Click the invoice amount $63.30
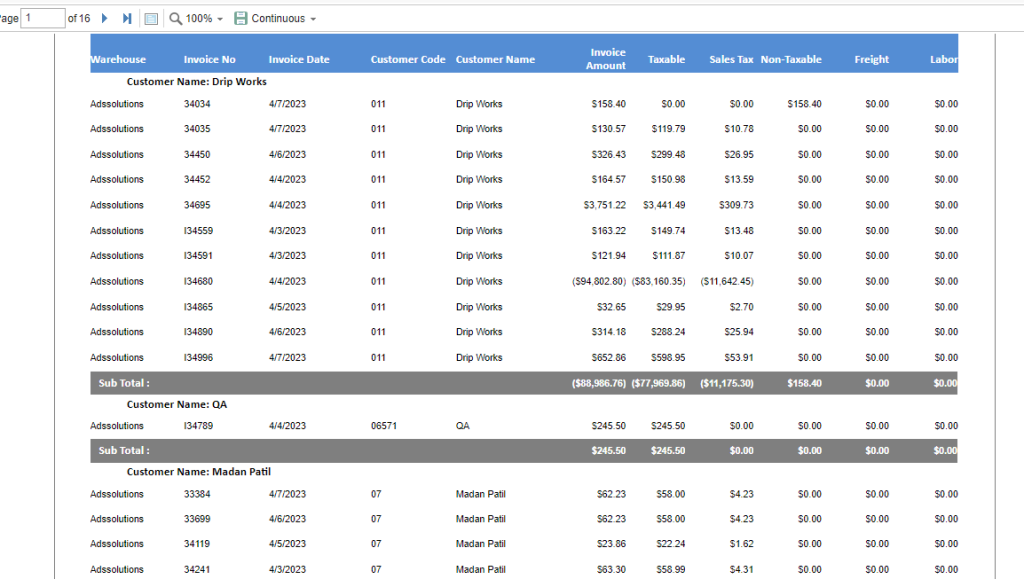1024x587 pixels. pos(611,569)
